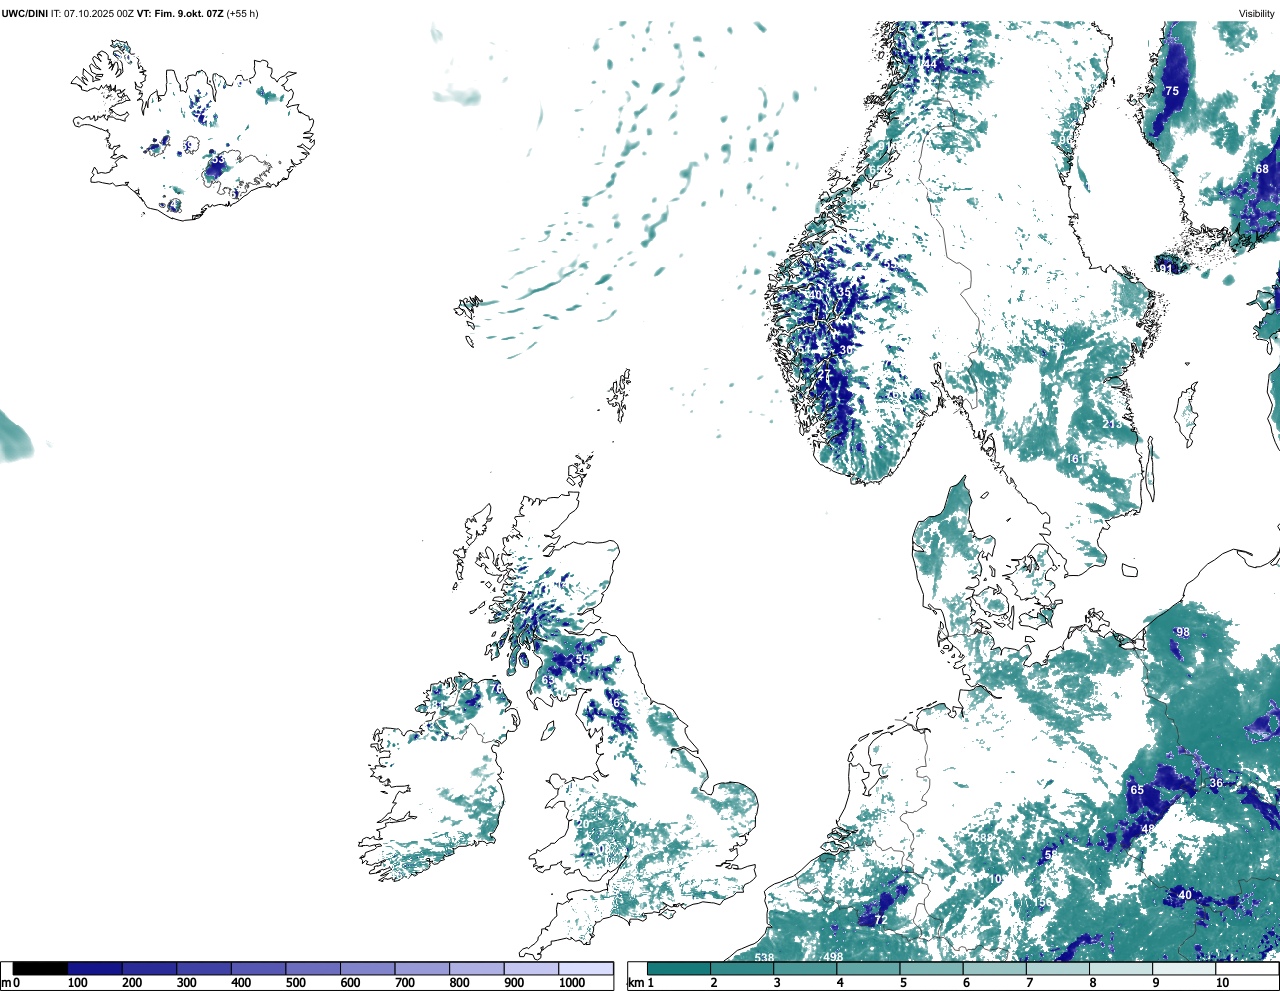Click the 'Fim. 9.okt. 07Z' valid time
This screenshot has width=1280, height=991.
point(187,13)
